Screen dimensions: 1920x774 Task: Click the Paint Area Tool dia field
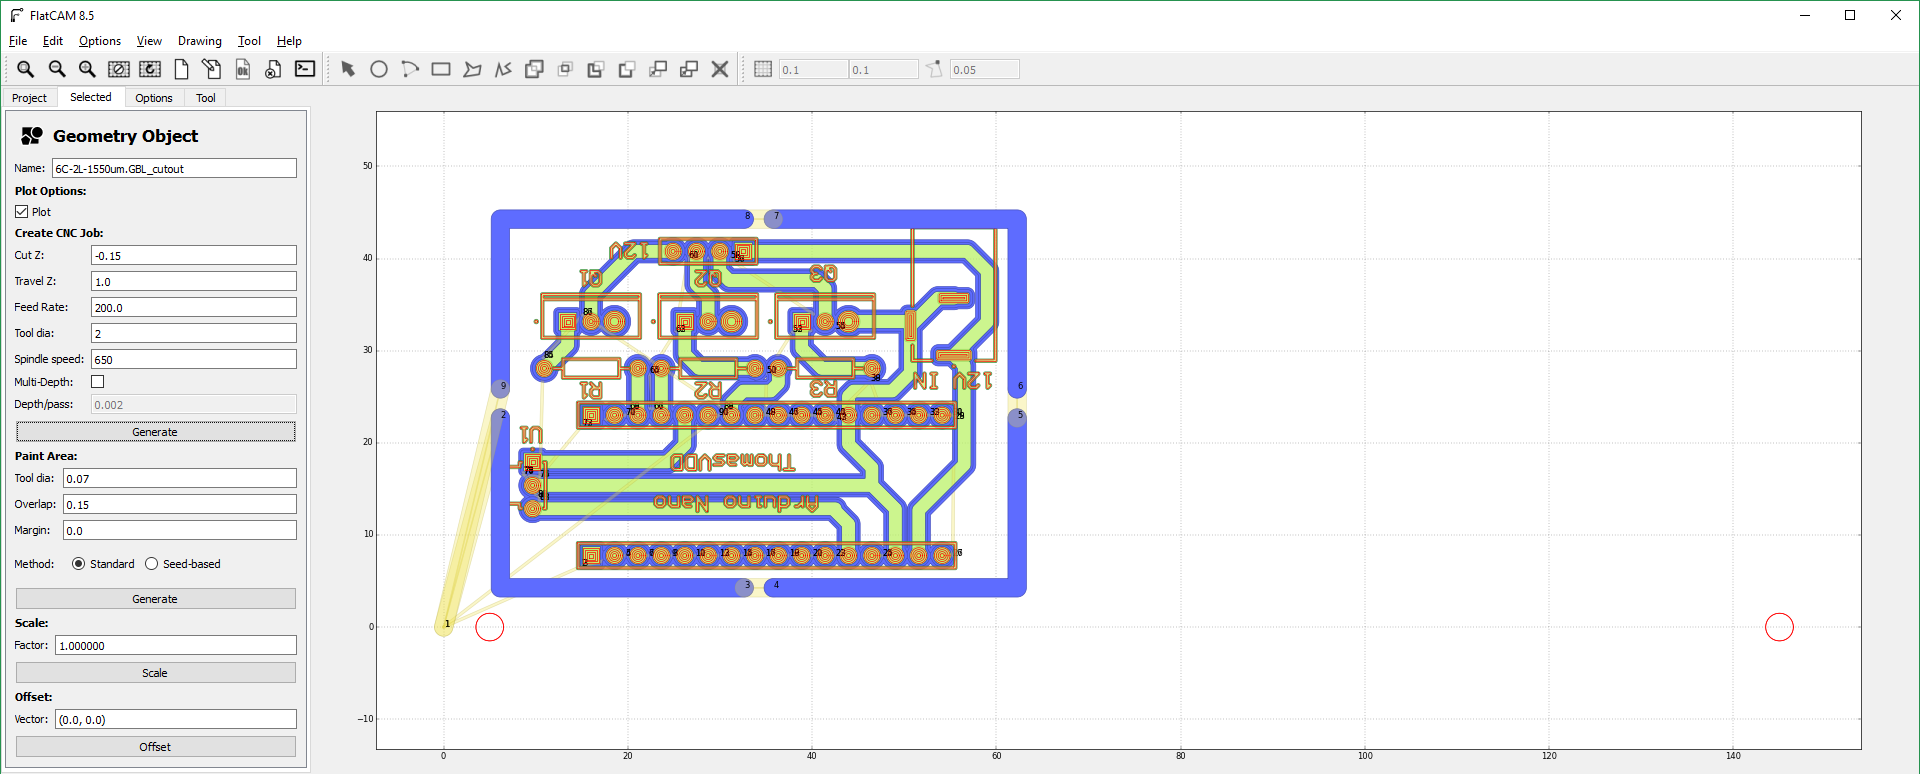click(x=180, y=479)
